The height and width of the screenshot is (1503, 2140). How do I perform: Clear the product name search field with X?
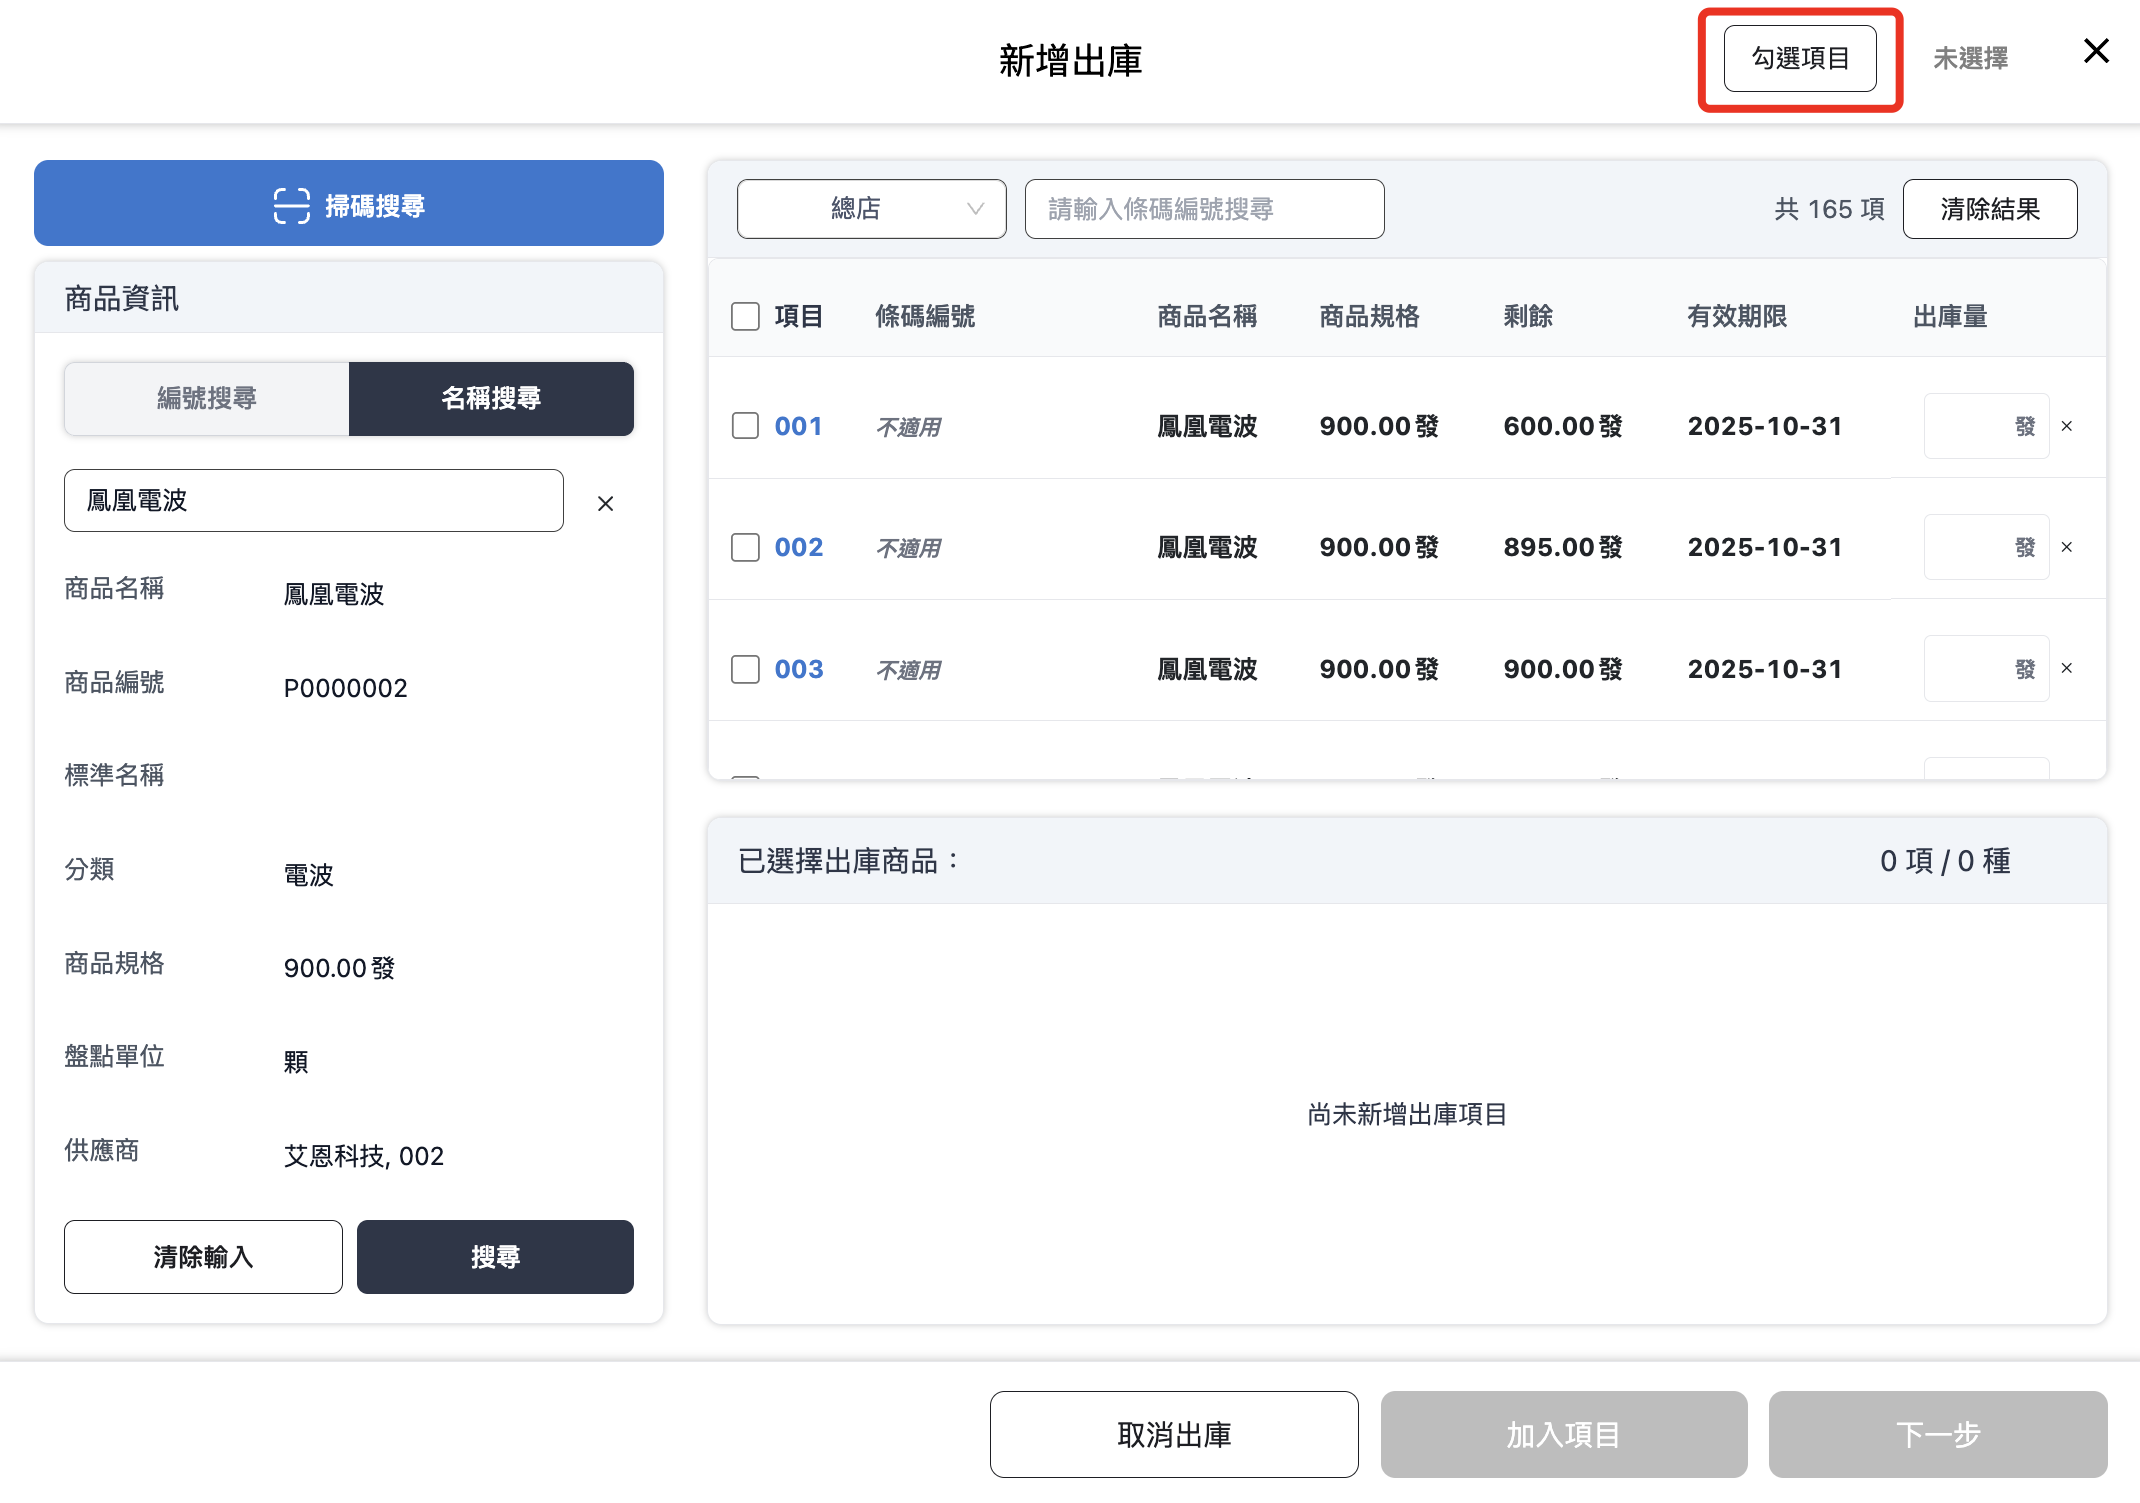tap(605, 503)
